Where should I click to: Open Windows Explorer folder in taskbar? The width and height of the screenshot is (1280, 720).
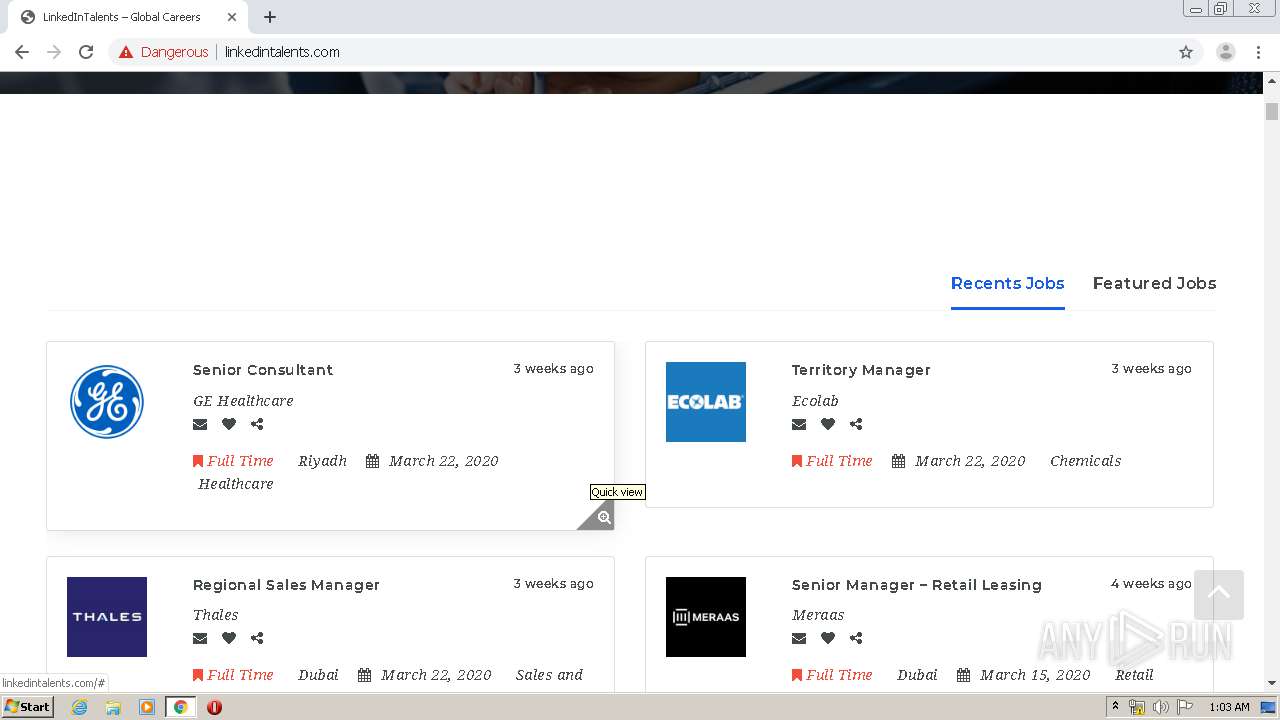[113, 707]
